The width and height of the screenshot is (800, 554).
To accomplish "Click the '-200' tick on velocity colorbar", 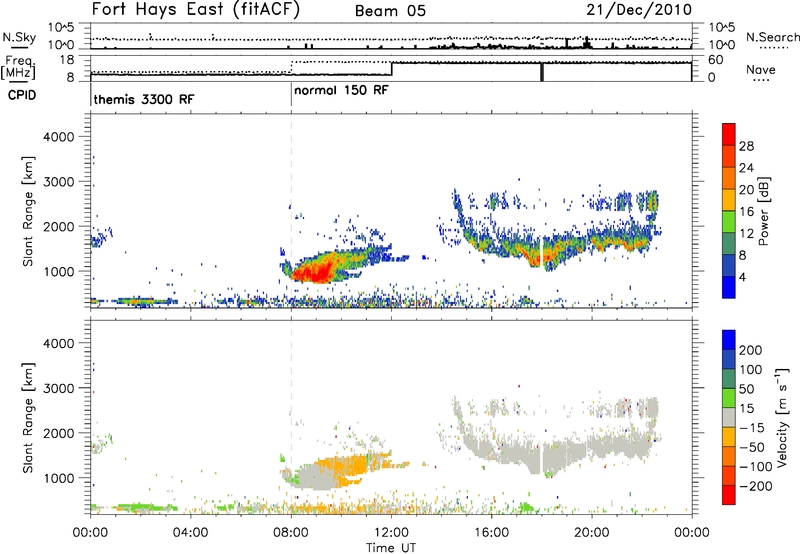I will click(755, 486).
